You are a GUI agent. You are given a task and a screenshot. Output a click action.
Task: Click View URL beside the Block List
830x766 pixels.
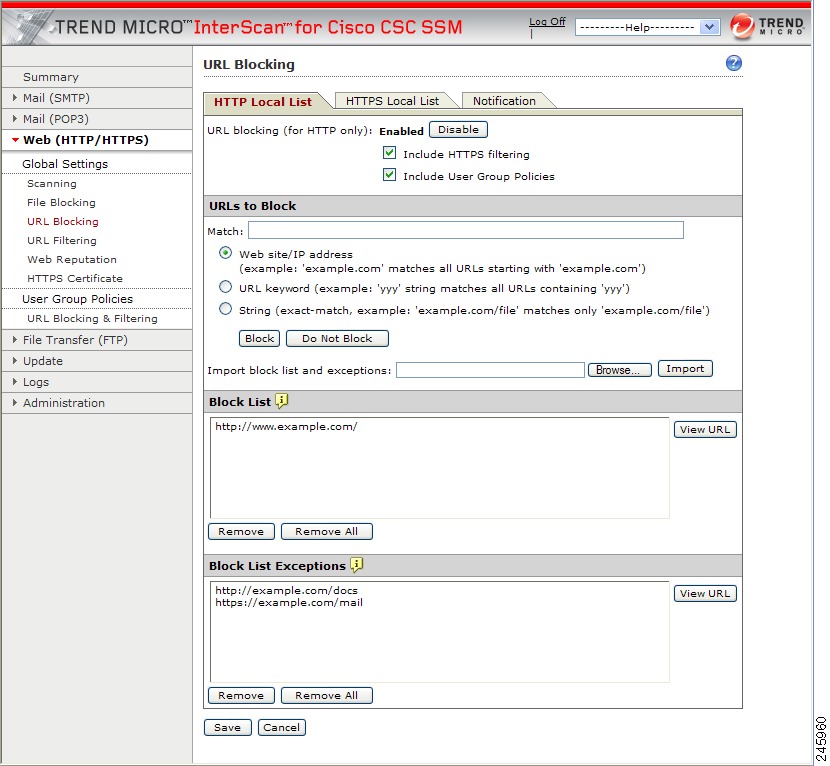click(x=705, y=429)
